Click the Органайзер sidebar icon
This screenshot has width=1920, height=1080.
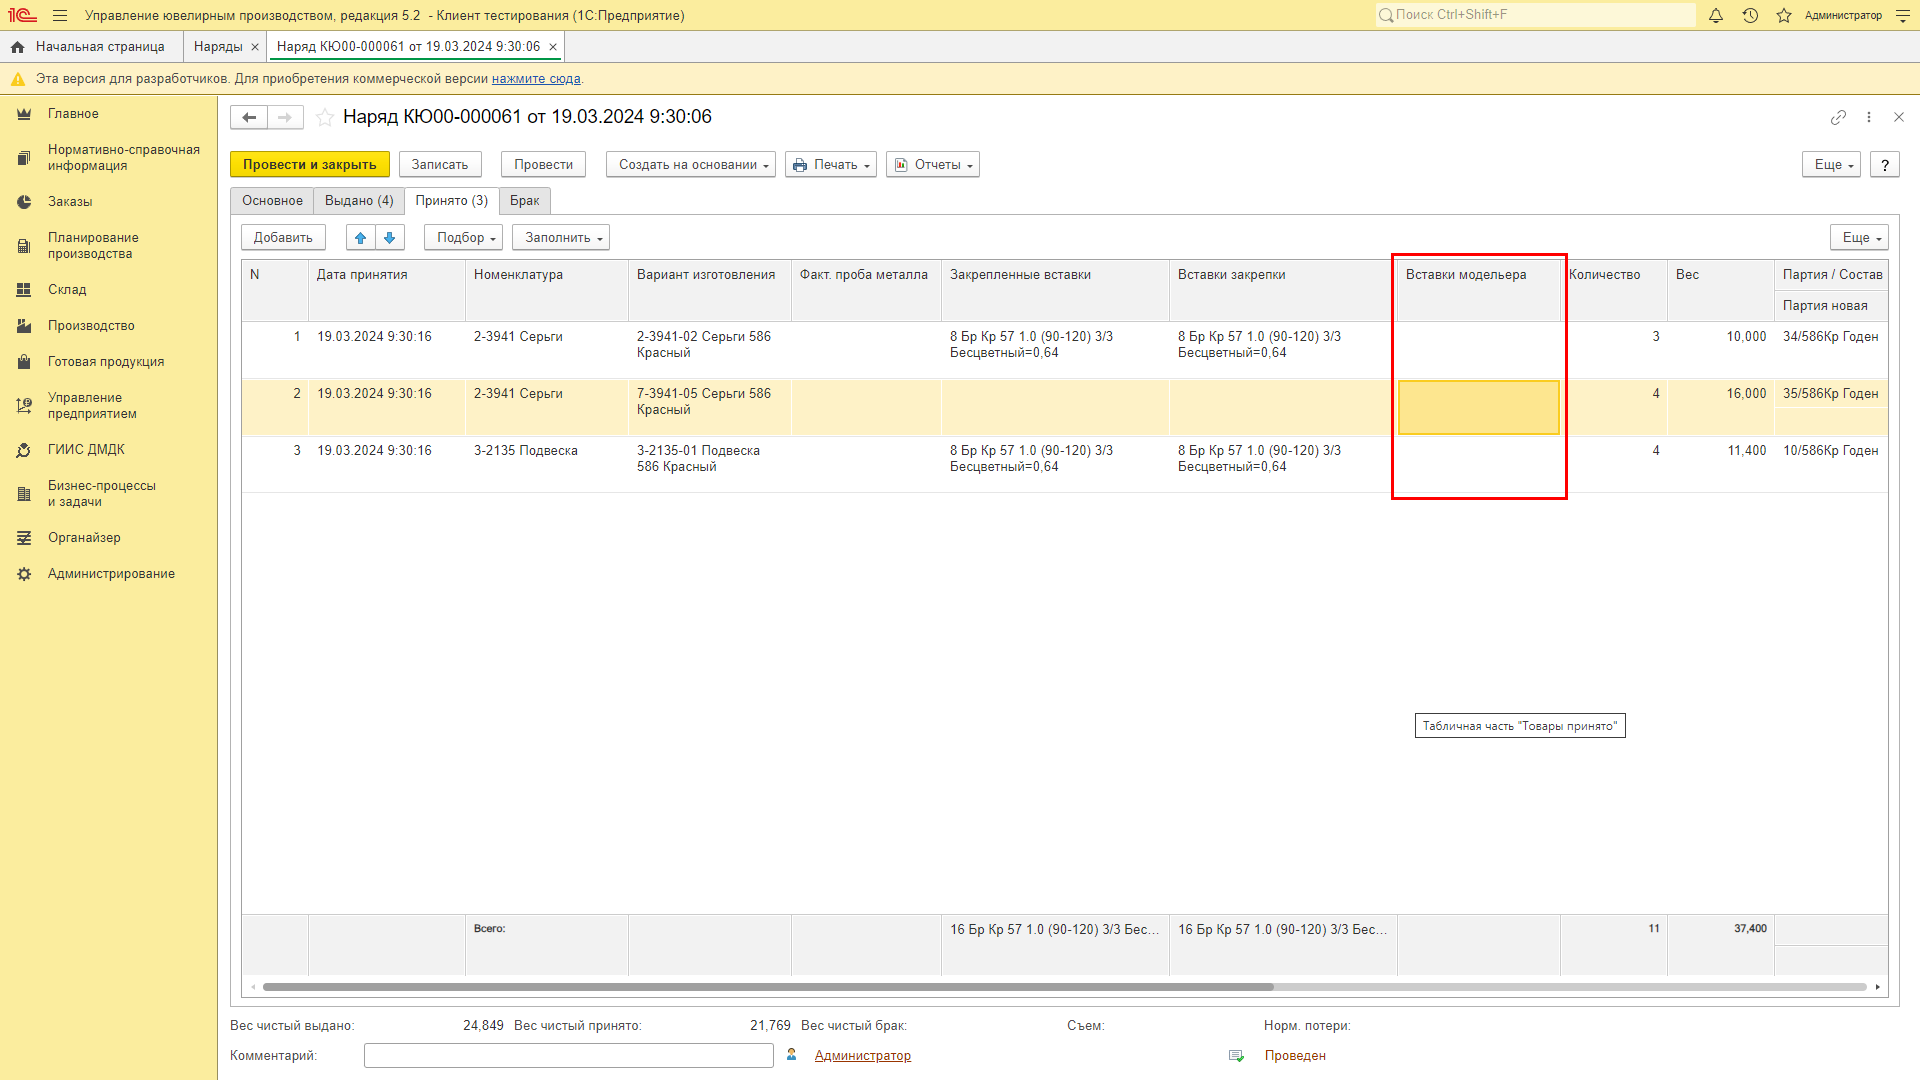(x=24, y=538)
